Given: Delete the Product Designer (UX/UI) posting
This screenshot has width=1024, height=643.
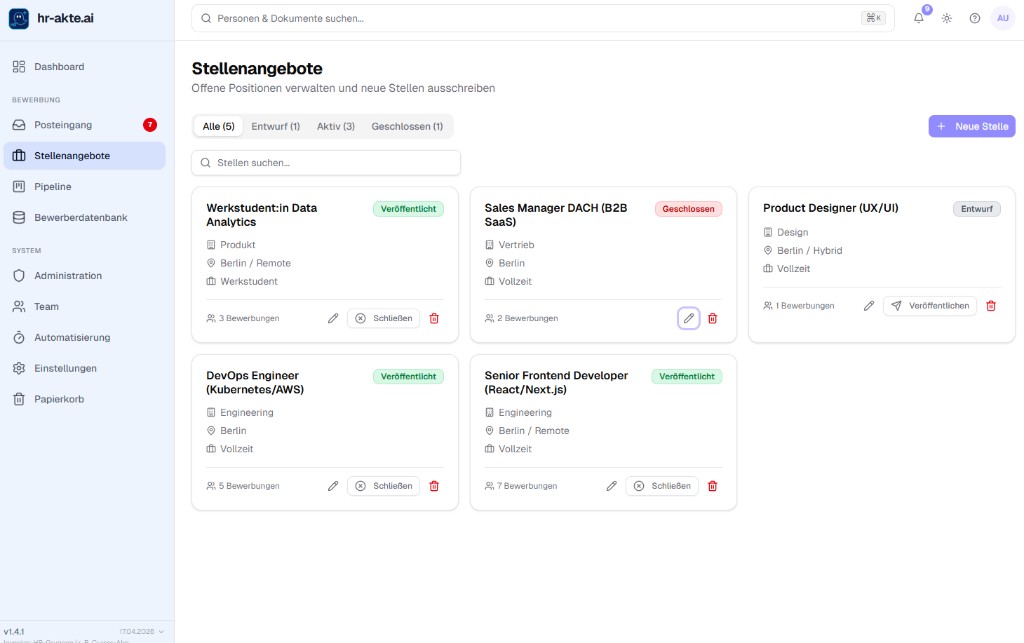Looking at the screenshot, I should coord(991,306).
